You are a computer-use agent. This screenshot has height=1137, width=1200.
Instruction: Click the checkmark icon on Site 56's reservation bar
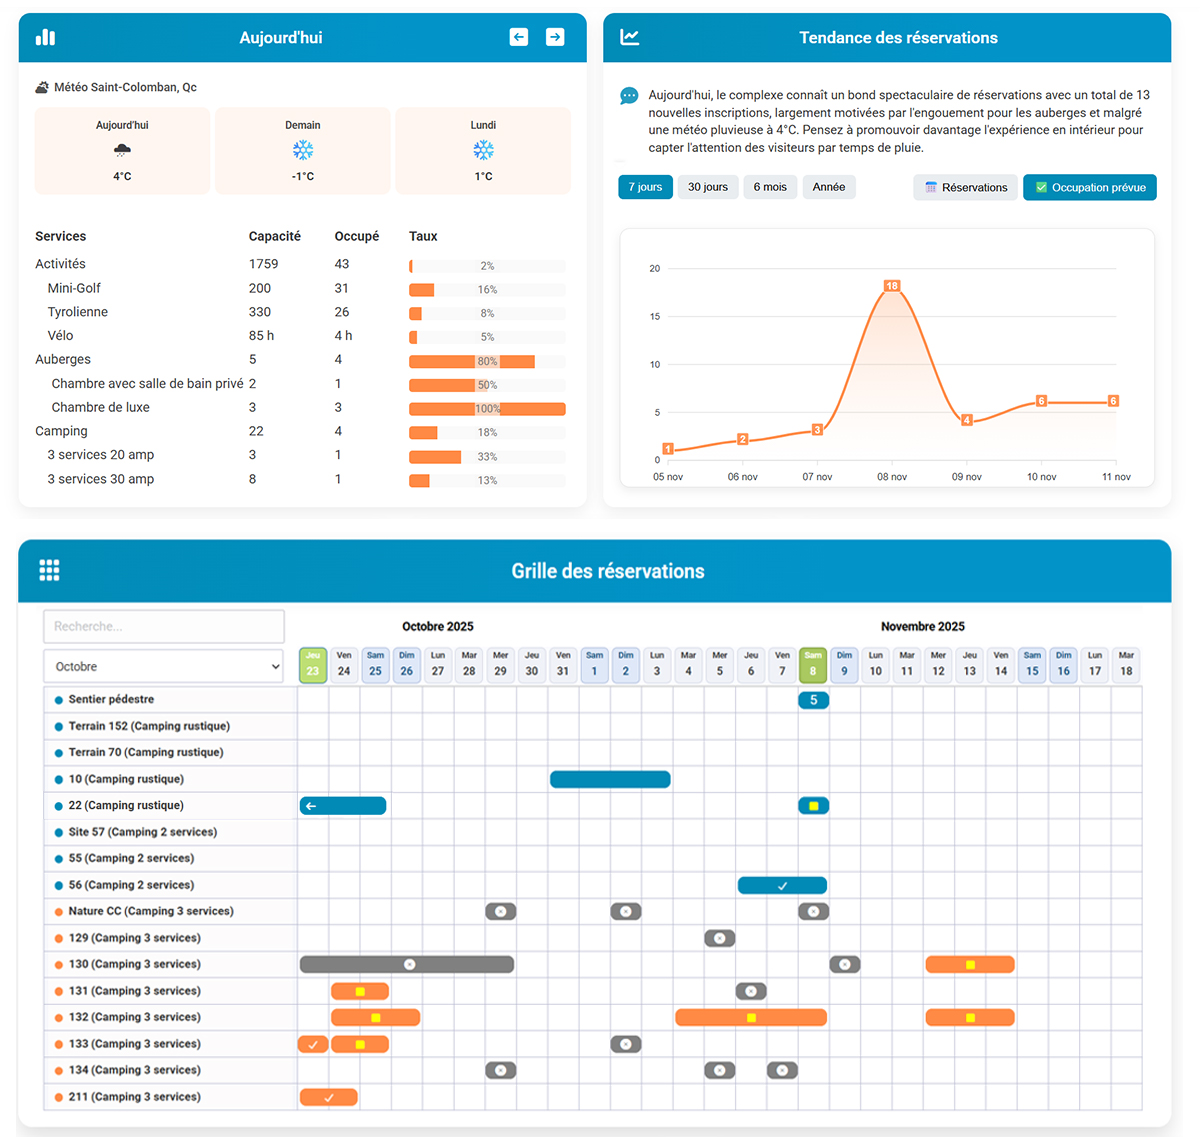coord(782,885)
